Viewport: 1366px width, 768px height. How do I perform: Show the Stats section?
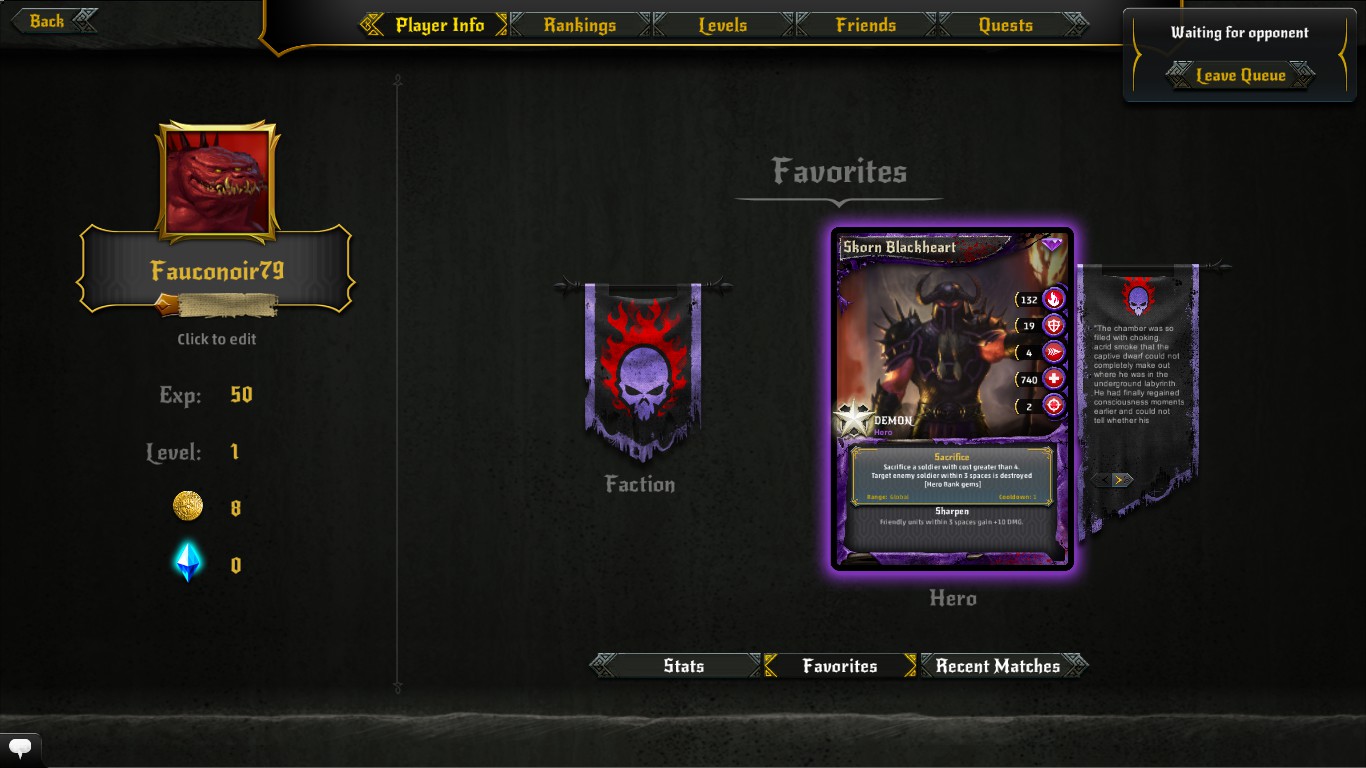tap(684, 666)
